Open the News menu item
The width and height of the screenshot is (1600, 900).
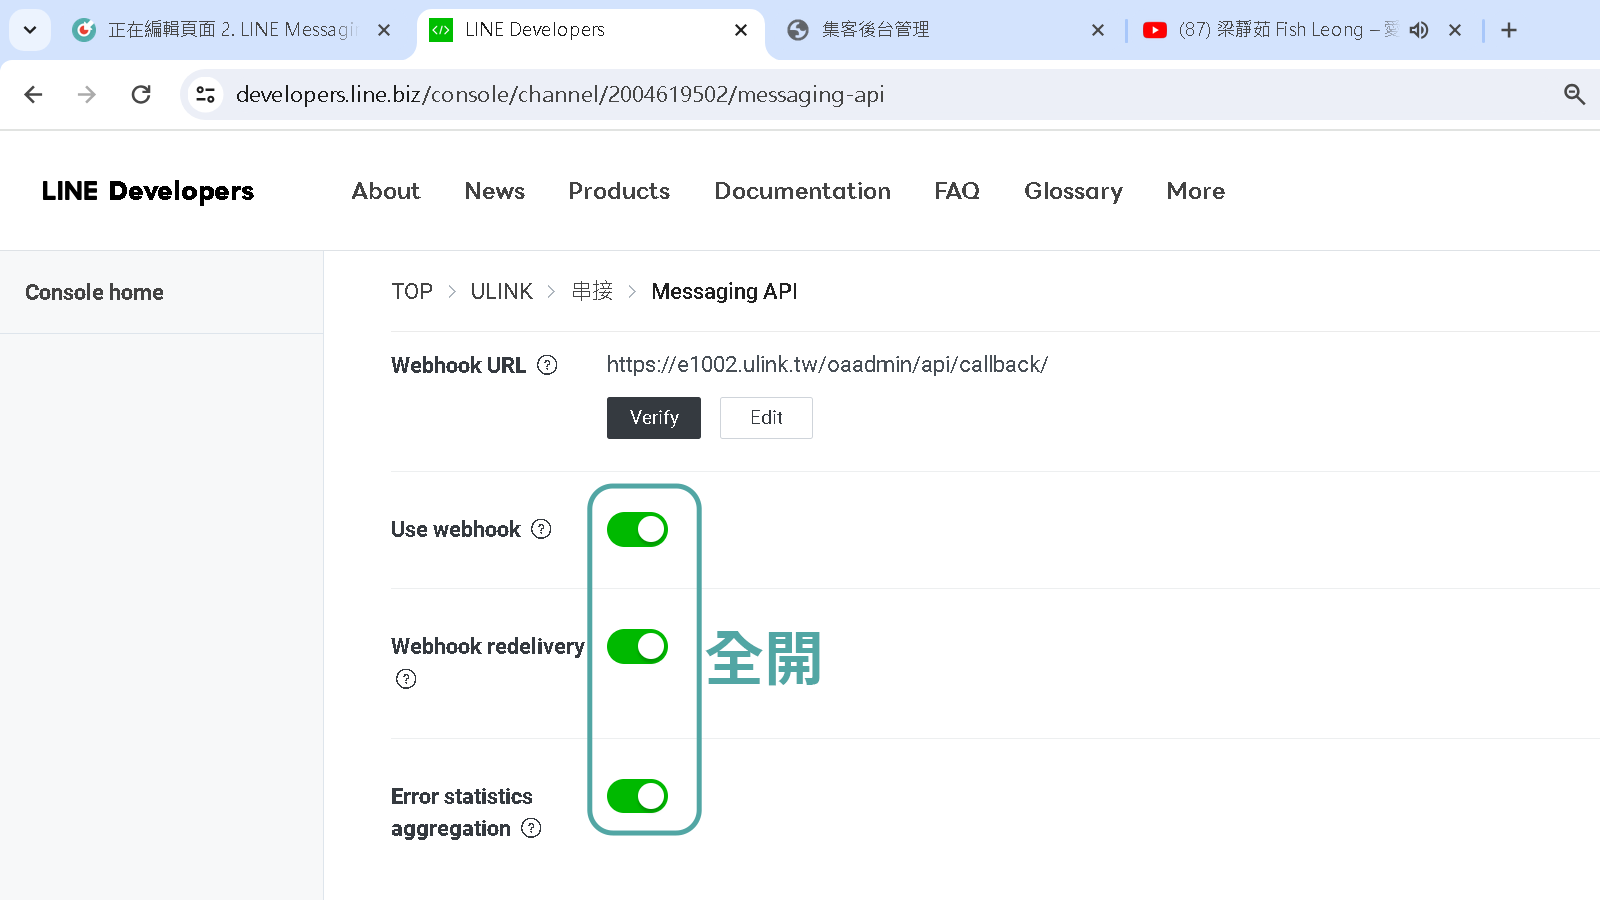(495, 191)
